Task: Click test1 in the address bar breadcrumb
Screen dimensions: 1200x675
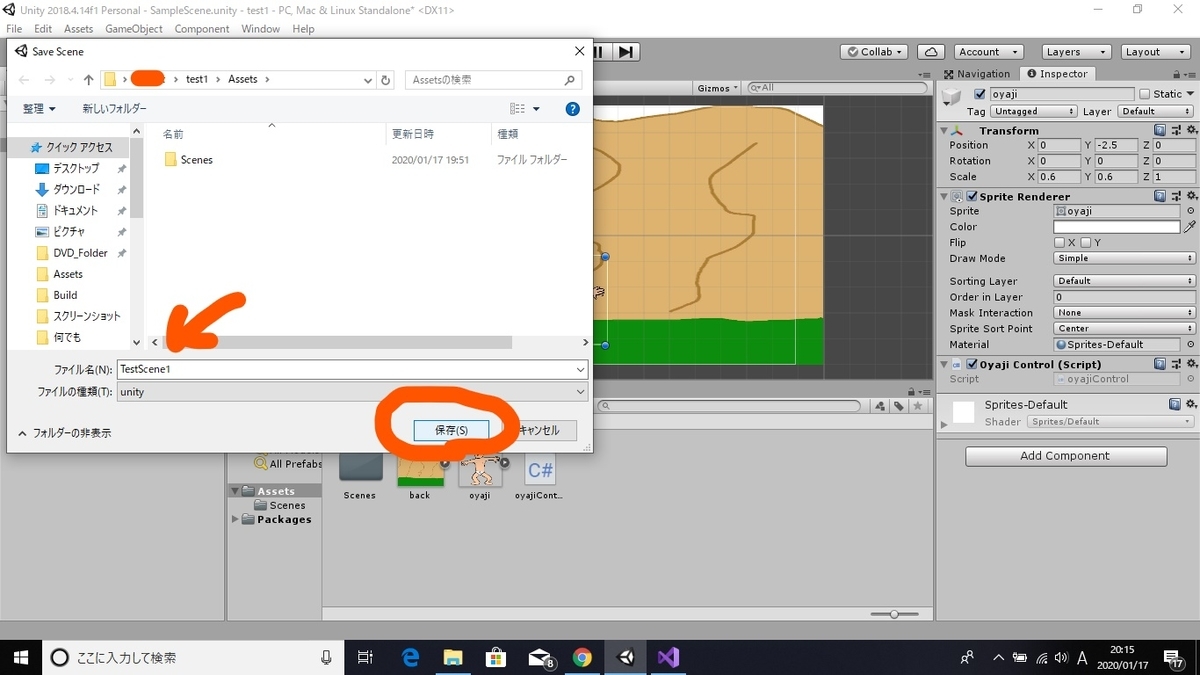Action: (x=197, y=80)
